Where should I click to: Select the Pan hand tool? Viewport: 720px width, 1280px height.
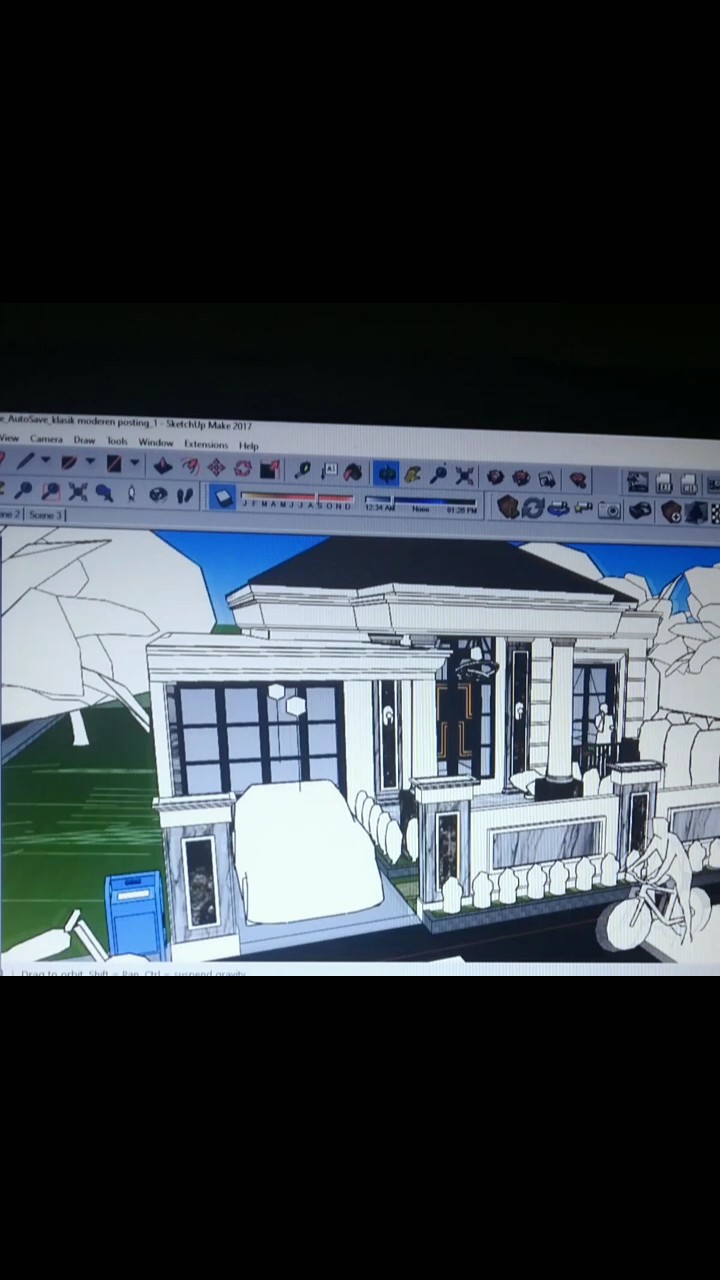(412, 474)
